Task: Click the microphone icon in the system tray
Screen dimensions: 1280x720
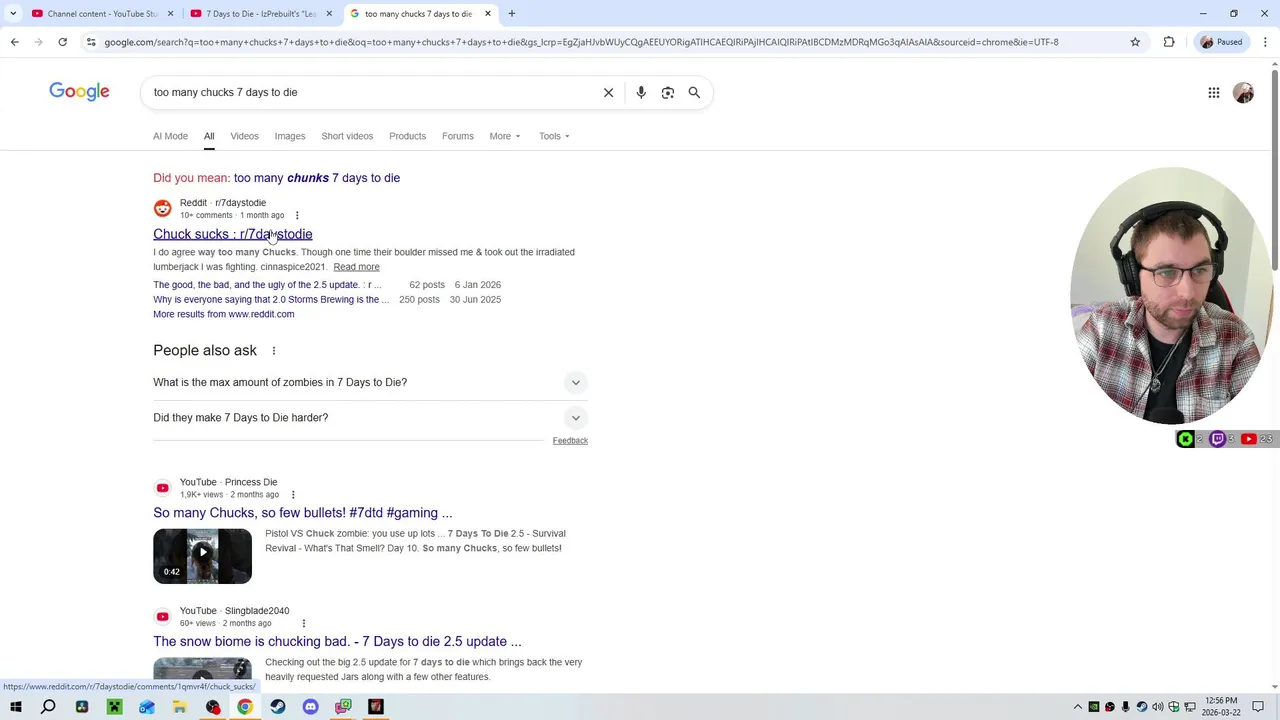Action: [x=1125, y=707]
